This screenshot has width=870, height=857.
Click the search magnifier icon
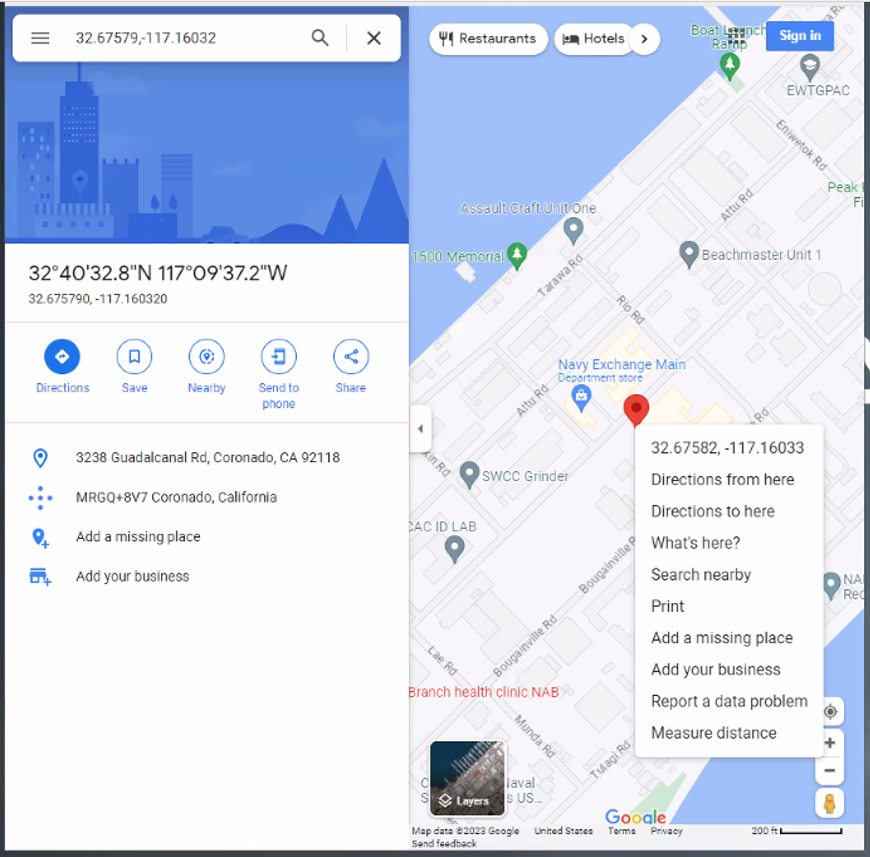point(320,38)
